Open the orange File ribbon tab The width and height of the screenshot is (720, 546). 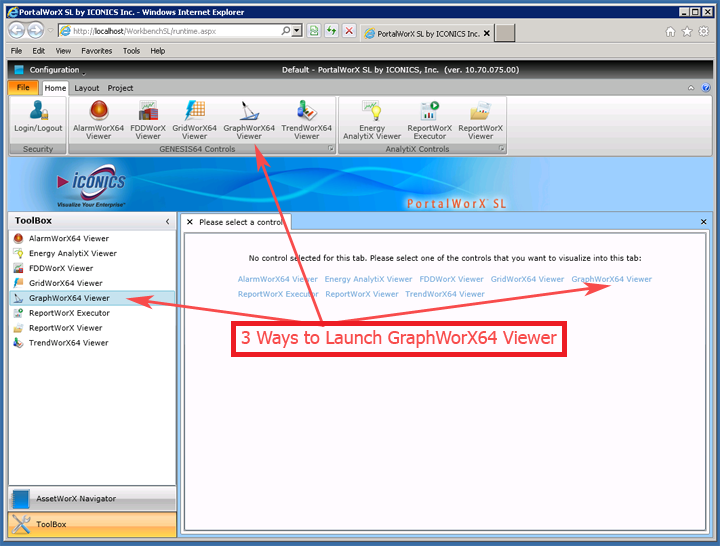click(x=23, y=88)
